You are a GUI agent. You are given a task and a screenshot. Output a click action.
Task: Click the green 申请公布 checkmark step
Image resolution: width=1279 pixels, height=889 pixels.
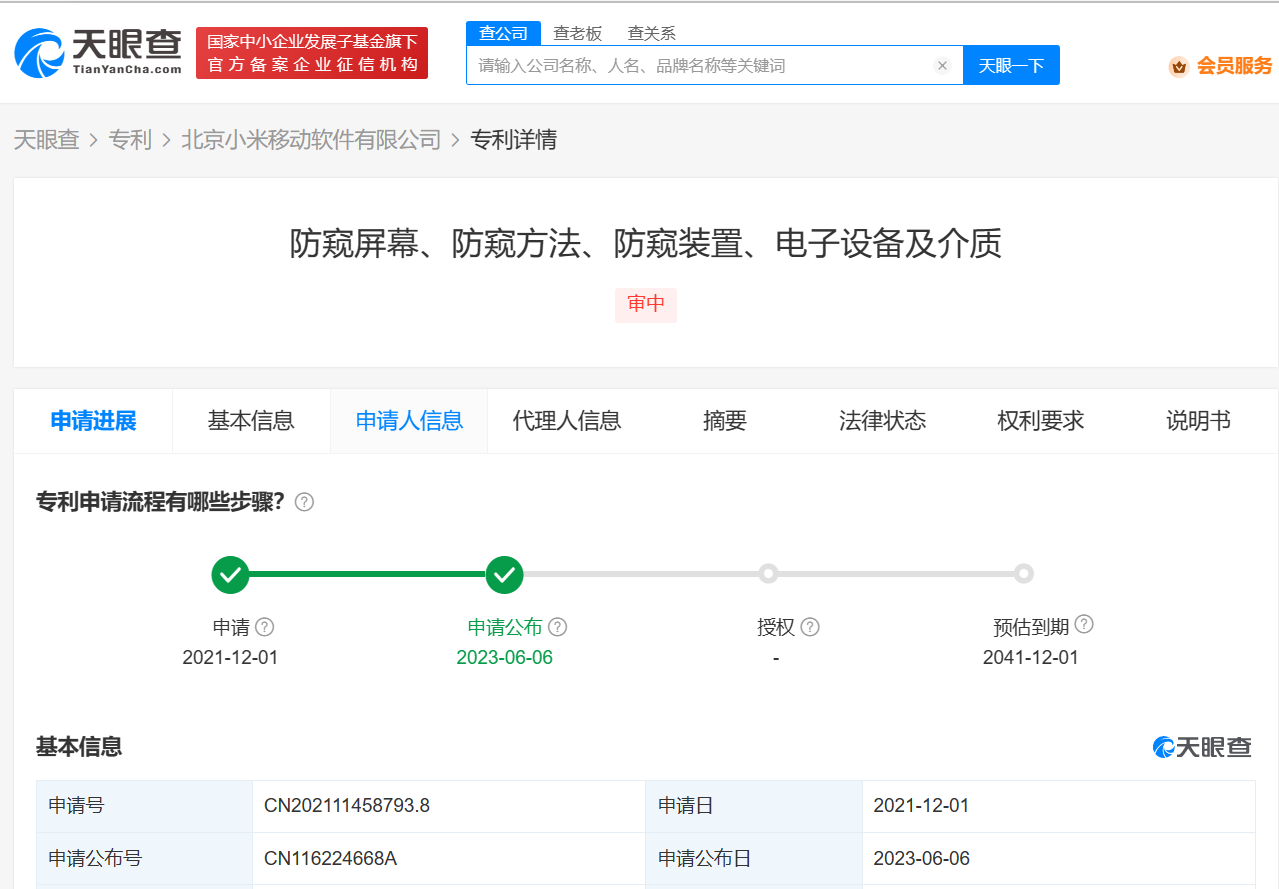(505, 574)
